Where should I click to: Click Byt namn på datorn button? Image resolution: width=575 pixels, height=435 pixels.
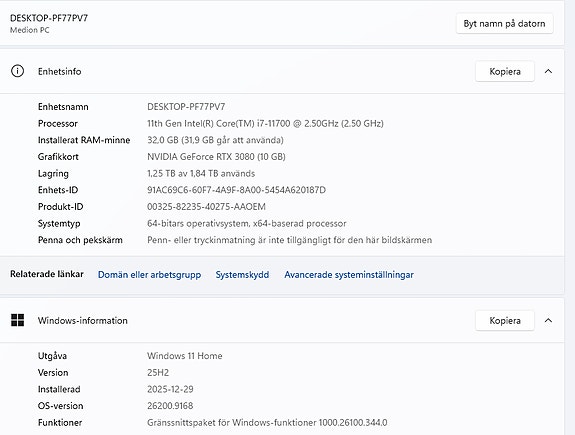point(504,24)
